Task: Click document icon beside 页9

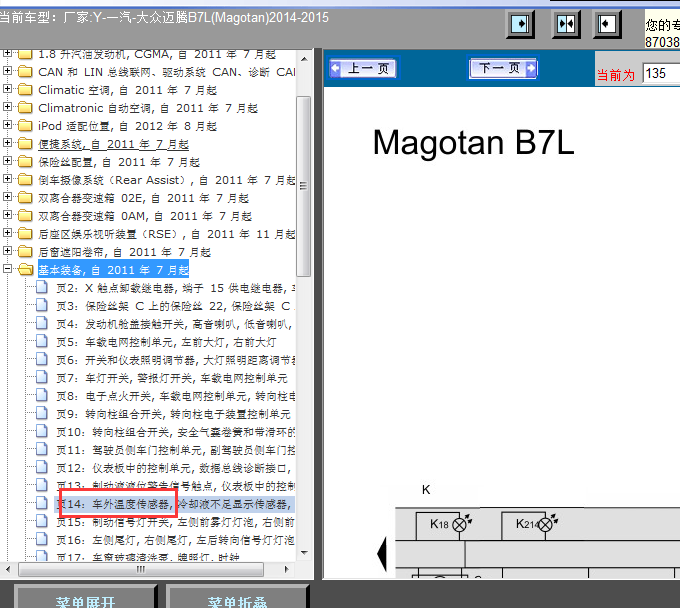Action: click(42, 413)
